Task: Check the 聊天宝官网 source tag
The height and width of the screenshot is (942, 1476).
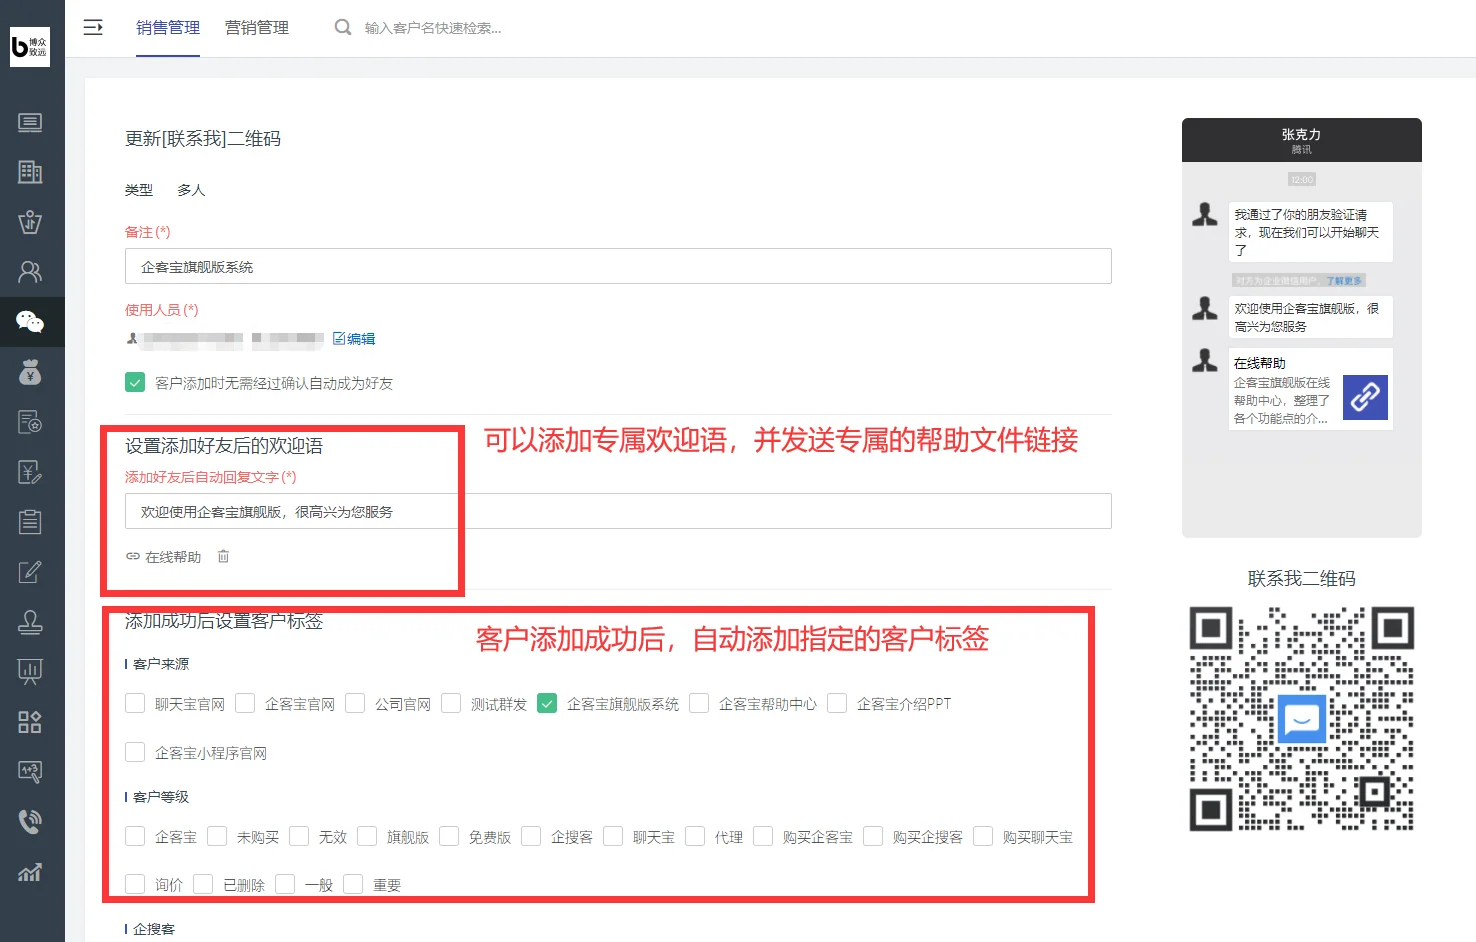Action: click(135, 703)
